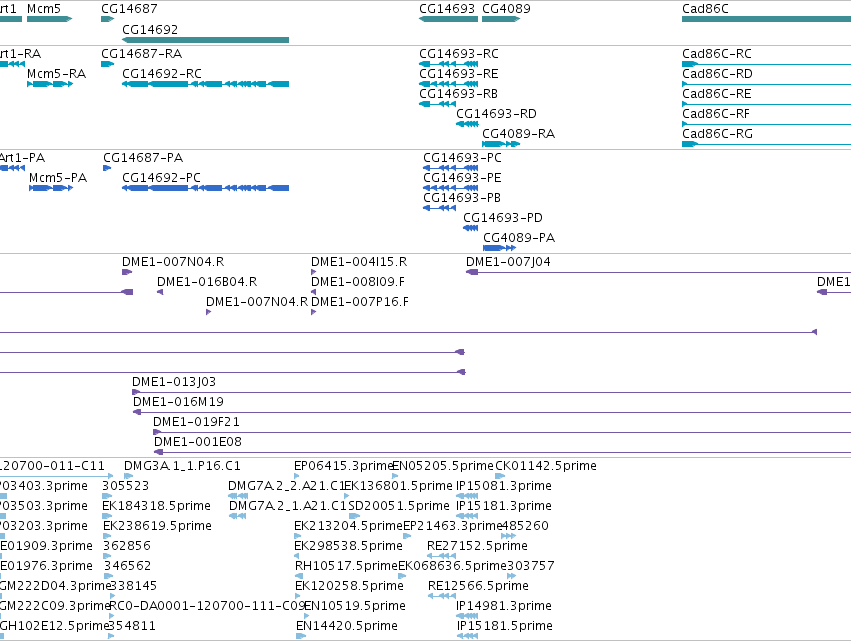Screen dimensions: 851x641
Task: Click EST DMG3A.1_1.P16.C1
Action: (128, 476)
